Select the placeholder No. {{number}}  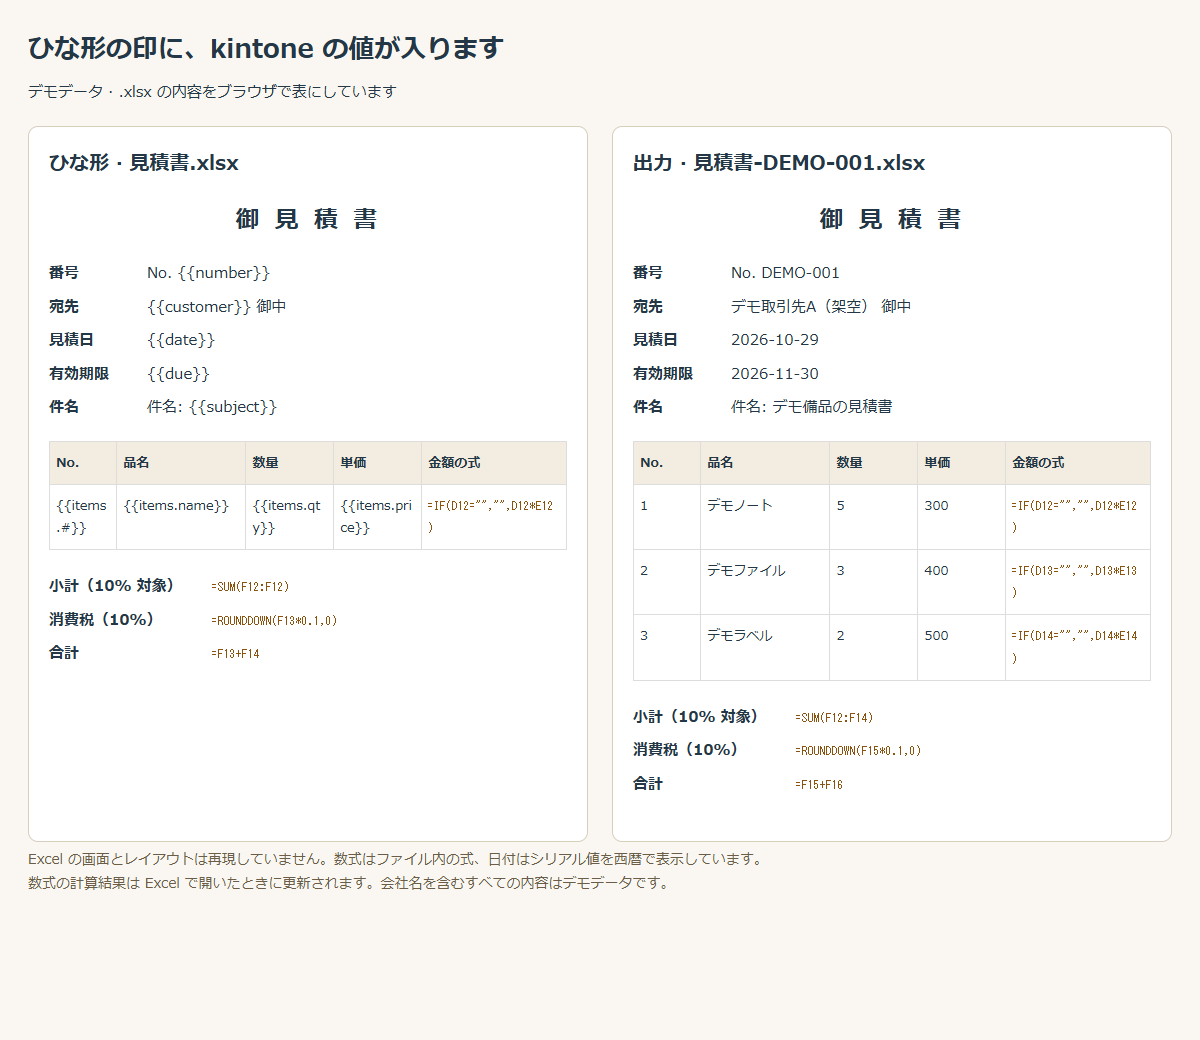[x=208, y=273]
